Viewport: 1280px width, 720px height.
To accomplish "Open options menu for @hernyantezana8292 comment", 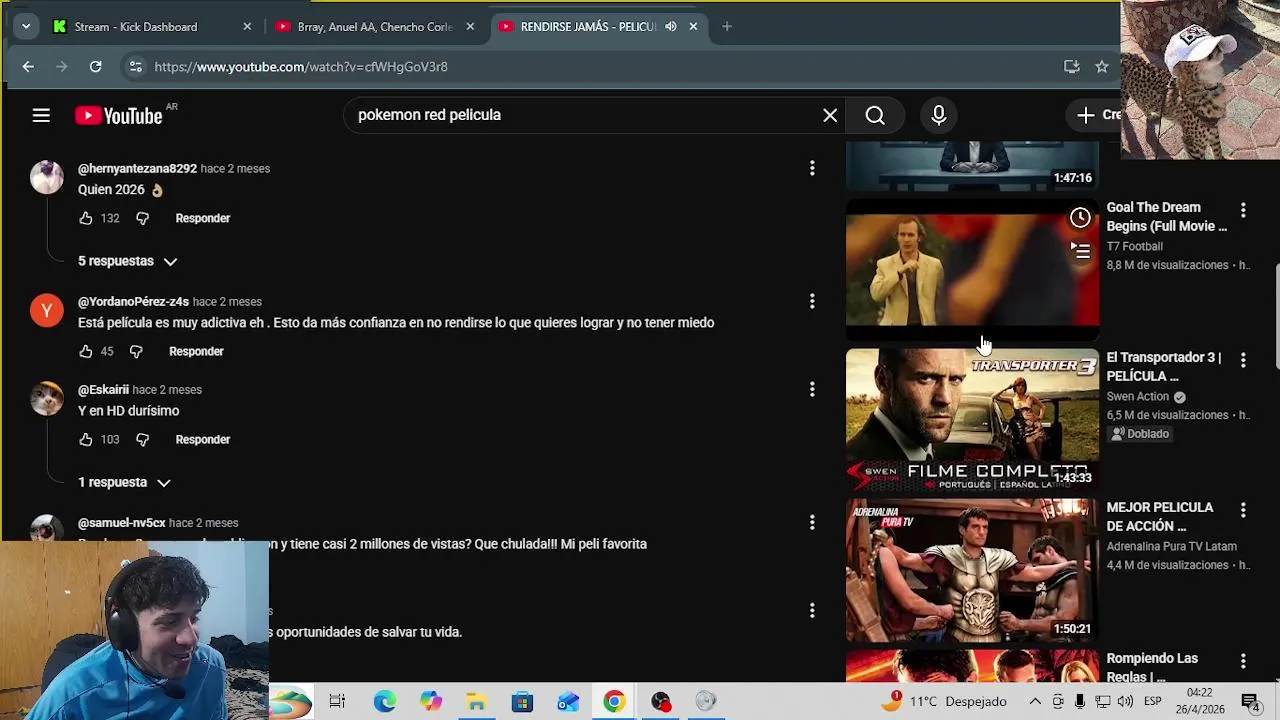I will coord(812,168).
